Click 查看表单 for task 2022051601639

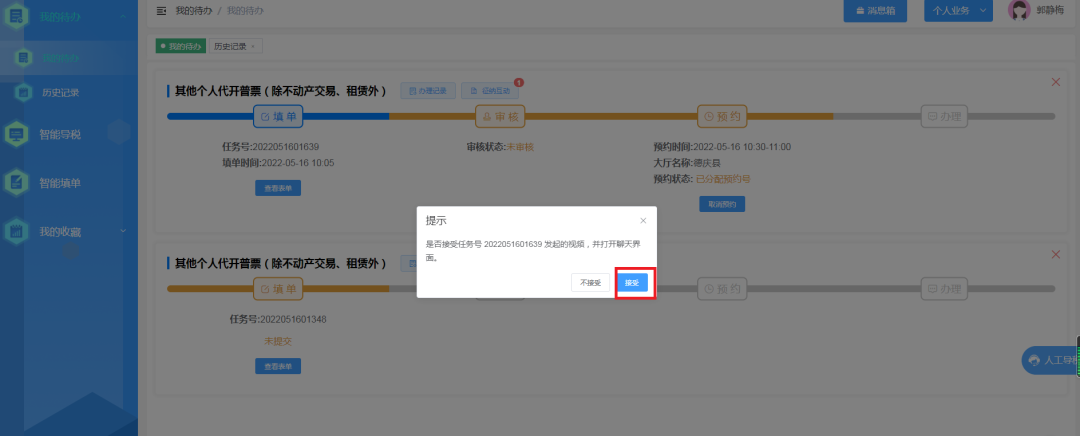click(x=278, y=187)
